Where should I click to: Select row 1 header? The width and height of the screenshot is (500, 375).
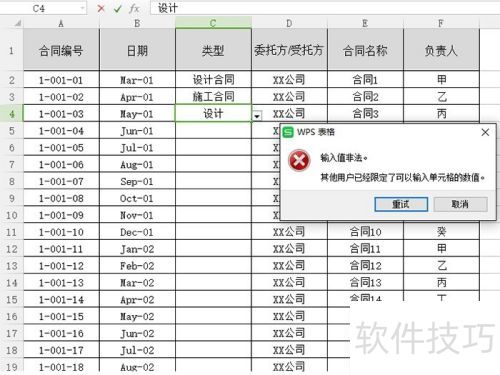pos(11,50)
